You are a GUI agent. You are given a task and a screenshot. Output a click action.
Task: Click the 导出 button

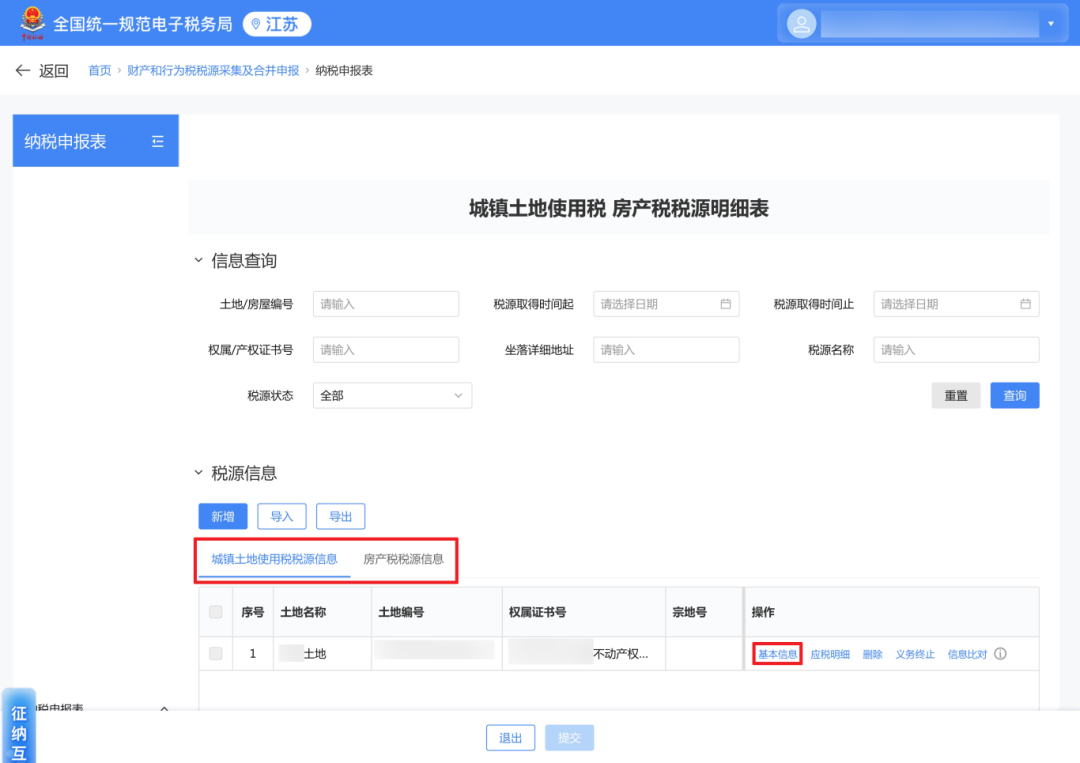click(x=340, y=516)
